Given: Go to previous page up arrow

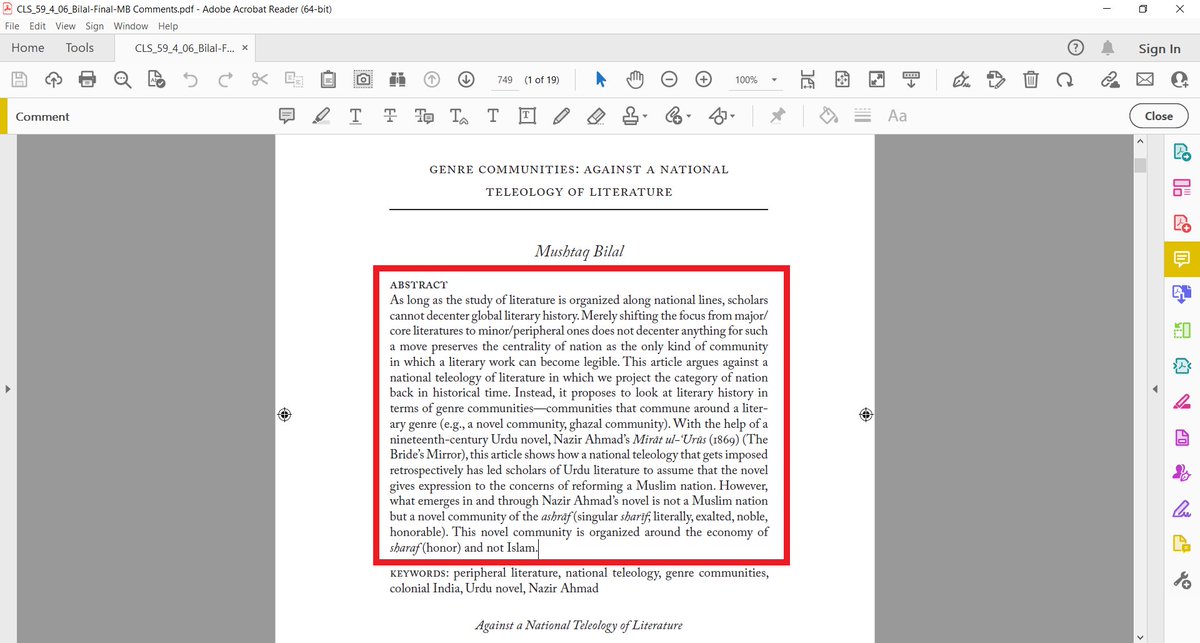Looking at the screenshot, I should click(432, 80).
